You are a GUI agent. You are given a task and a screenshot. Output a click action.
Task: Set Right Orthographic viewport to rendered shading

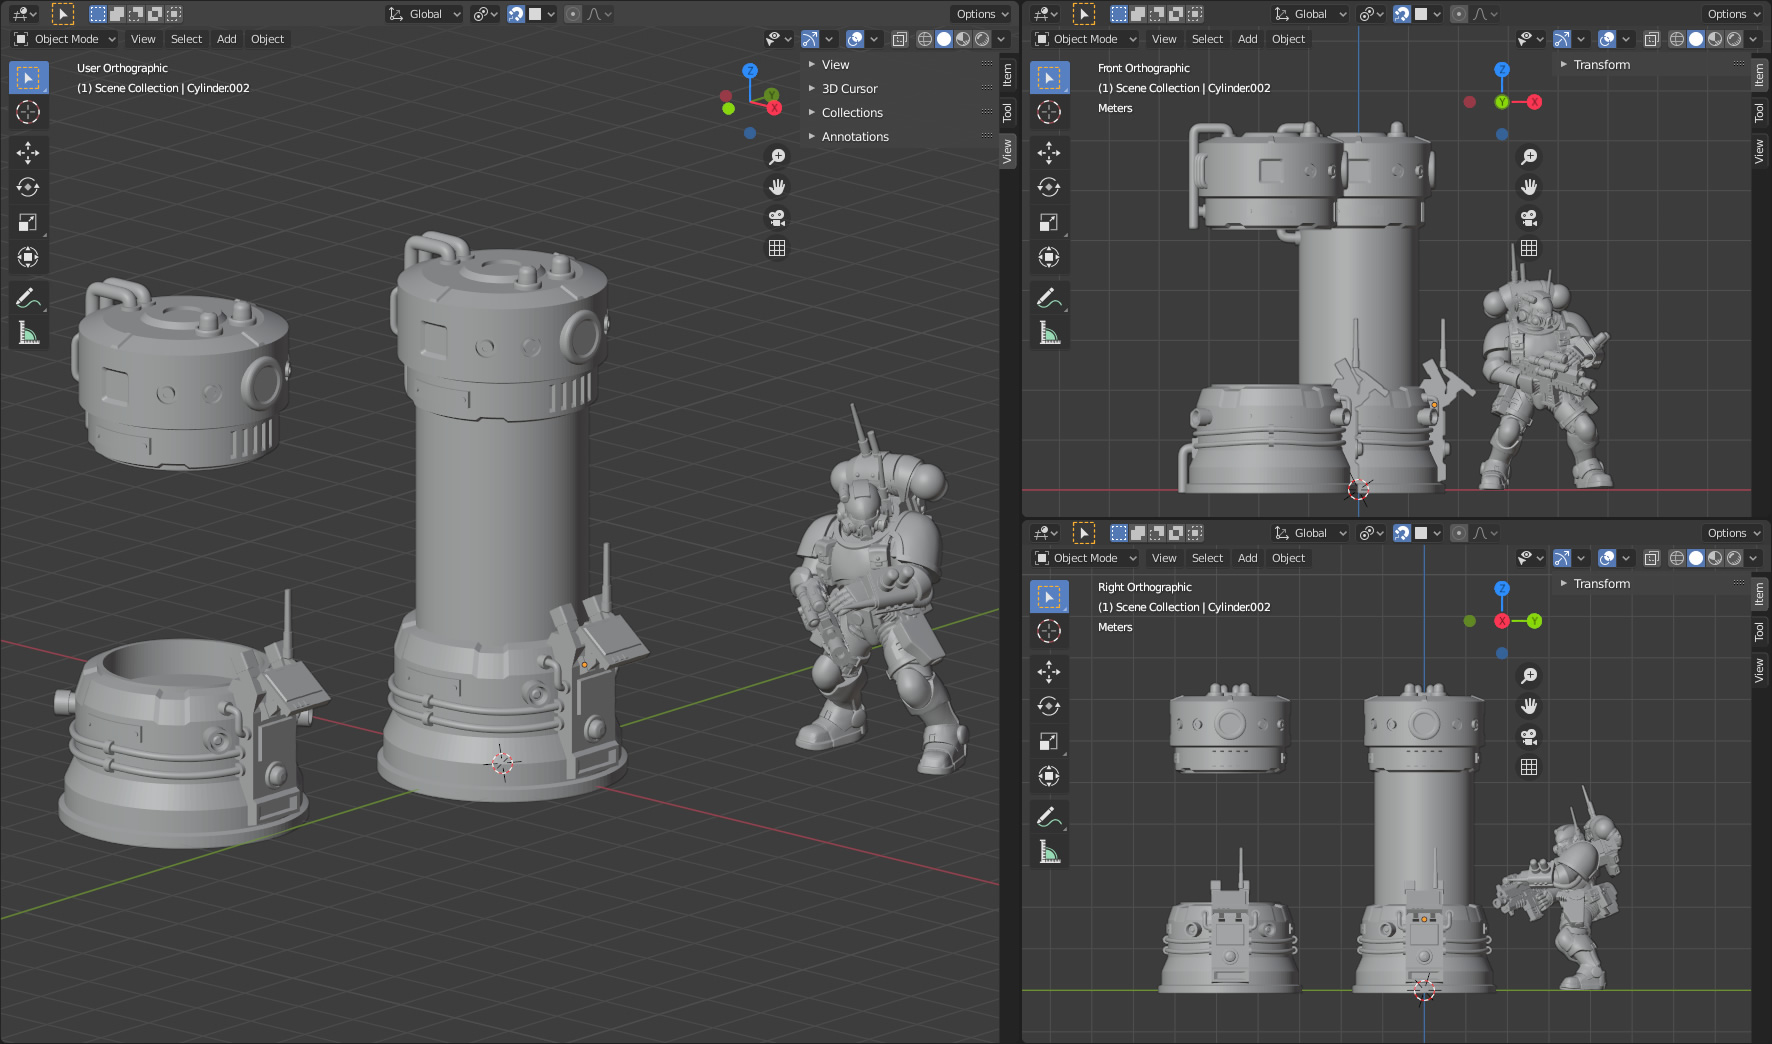1734,558
